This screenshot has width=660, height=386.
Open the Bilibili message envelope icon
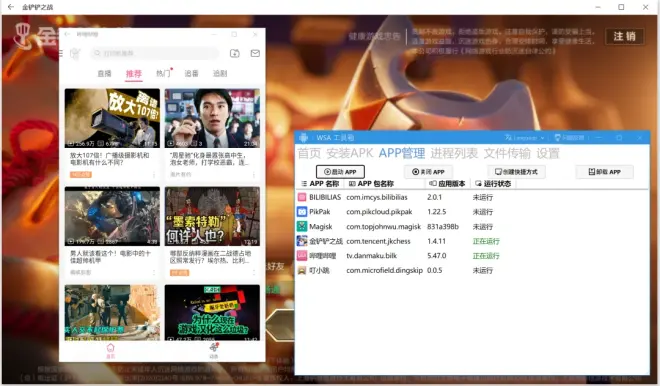pyautogui.click(x=255, y=53)
